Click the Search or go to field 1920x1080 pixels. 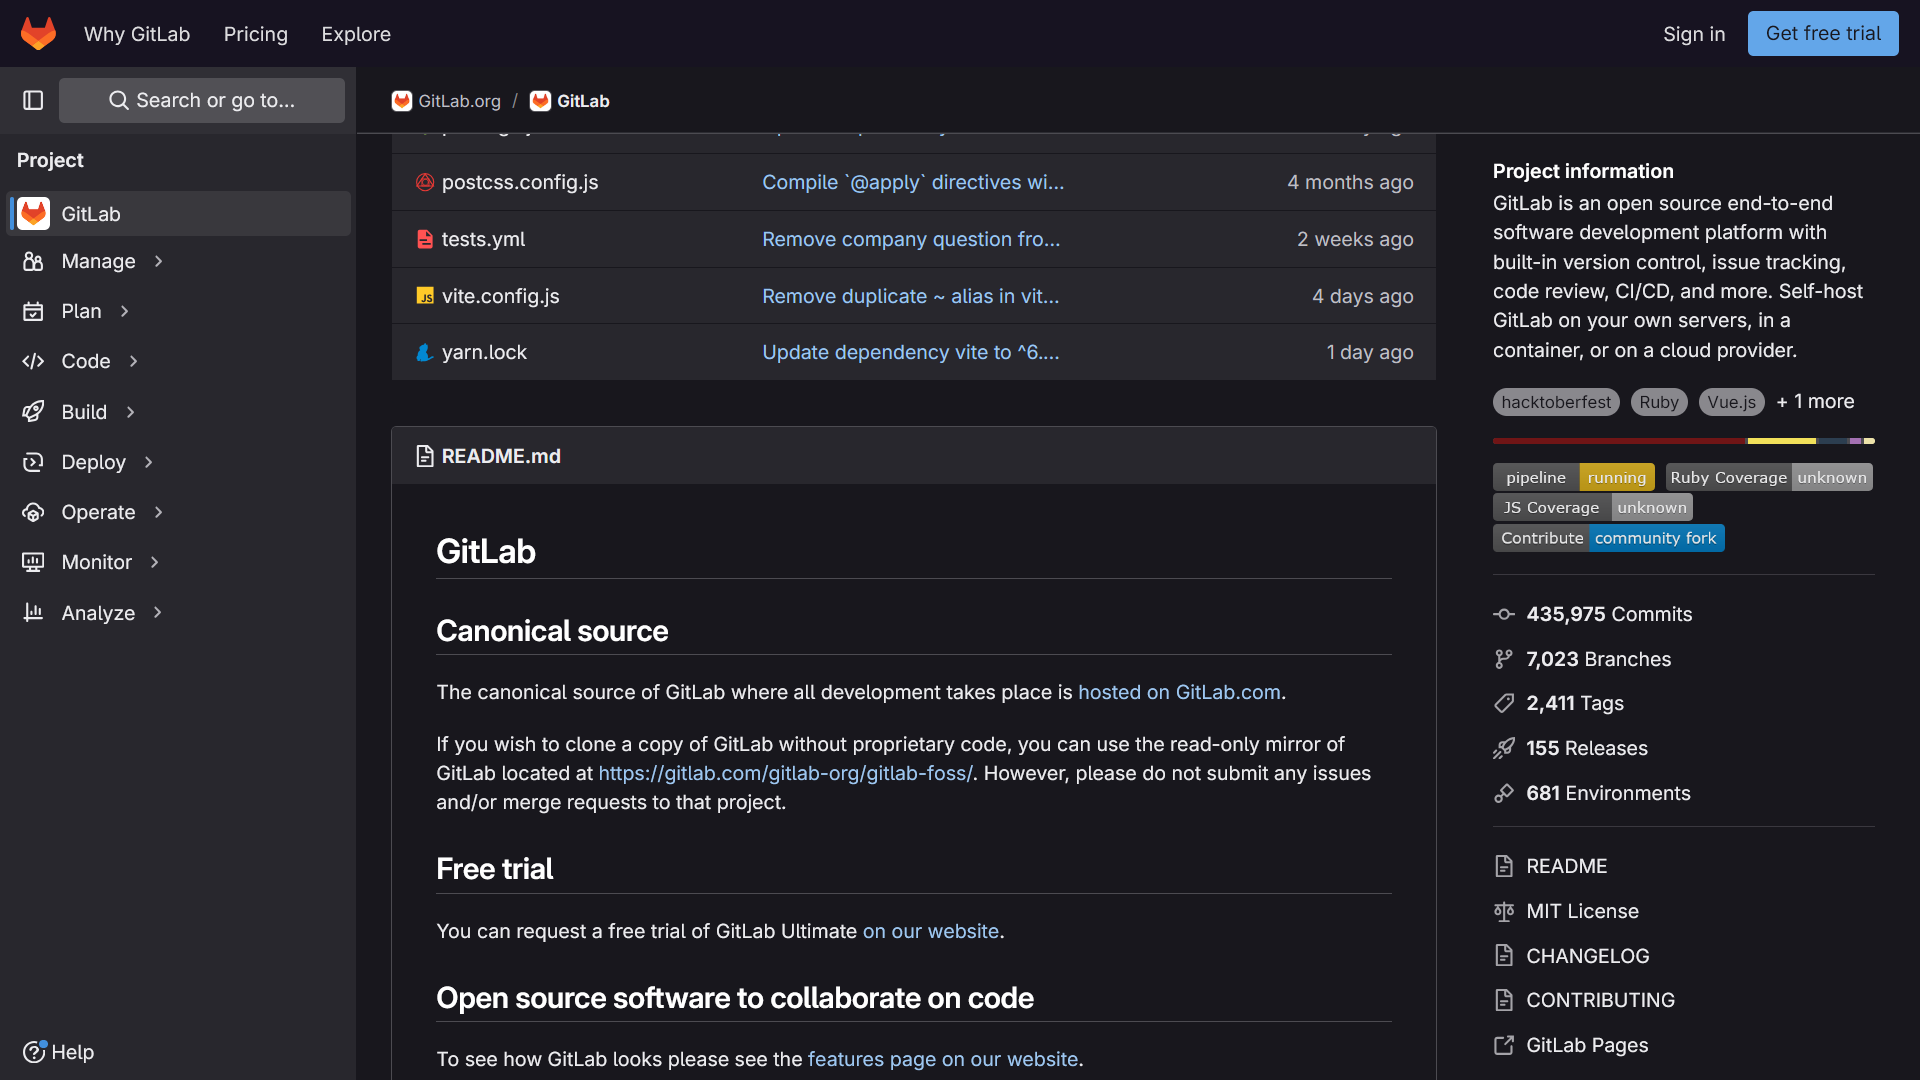[202, 100]
